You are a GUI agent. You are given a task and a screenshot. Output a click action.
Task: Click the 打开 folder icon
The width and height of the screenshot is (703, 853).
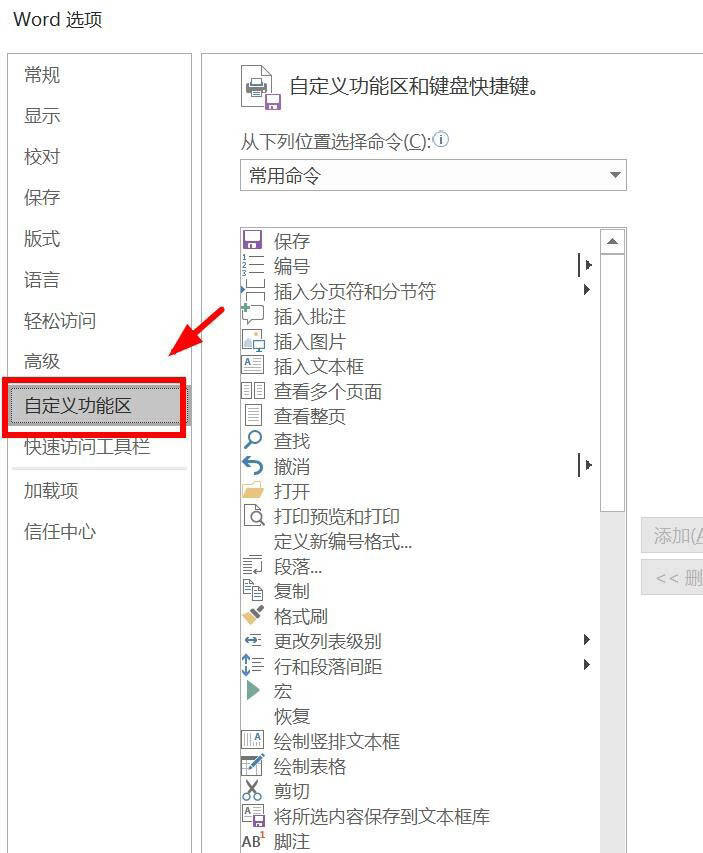click(x=252, y=490)
